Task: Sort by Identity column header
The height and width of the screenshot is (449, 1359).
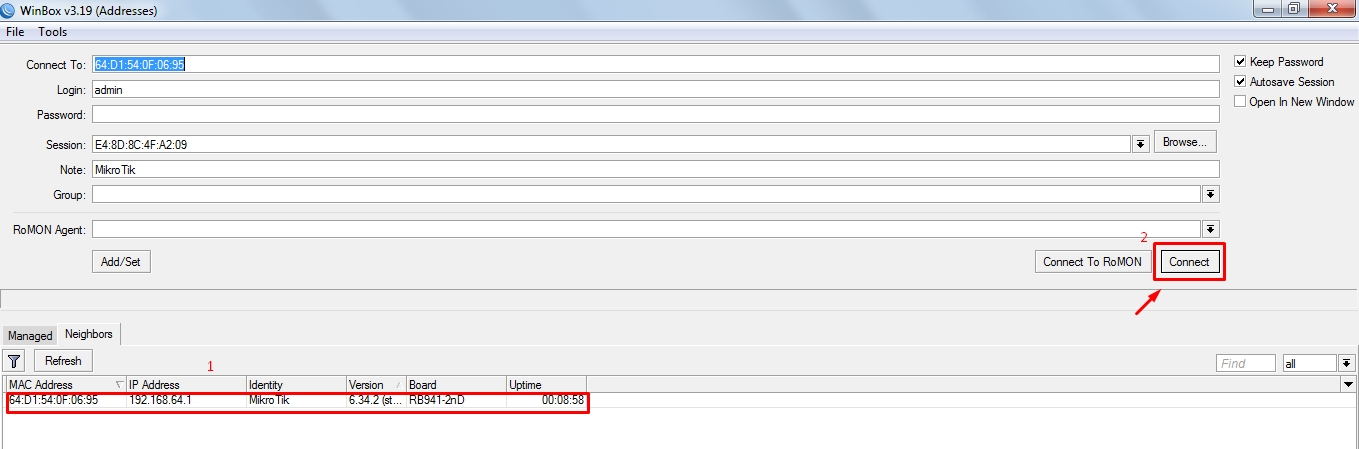Action: (296, 385)
